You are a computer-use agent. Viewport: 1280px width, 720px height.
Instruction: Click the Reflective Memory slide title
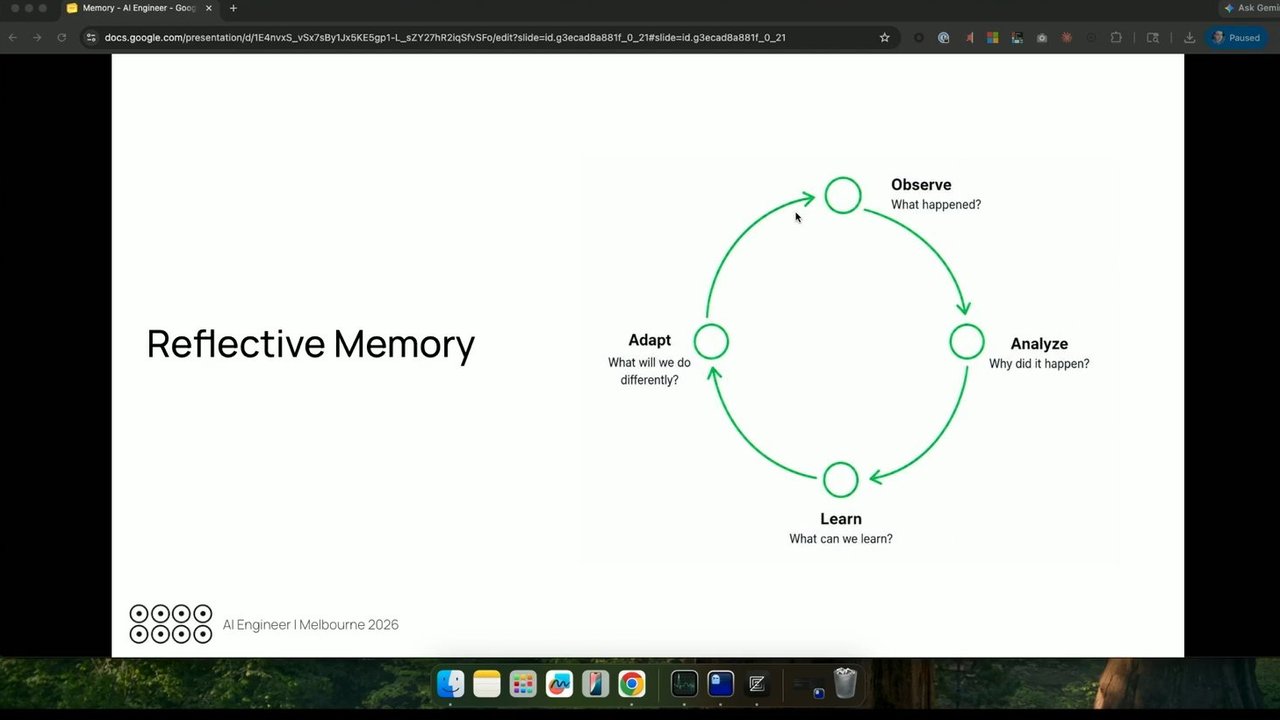pos(311,344)
